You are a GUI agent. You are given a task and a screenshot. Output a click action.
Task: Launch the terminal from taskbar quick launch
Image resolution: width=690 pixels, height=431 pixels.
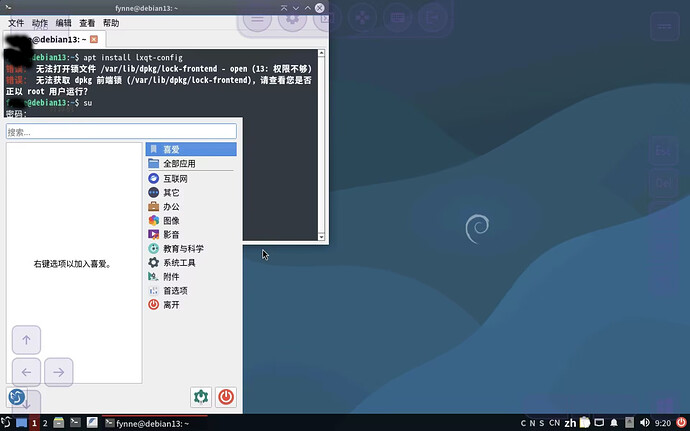[75, 423]
